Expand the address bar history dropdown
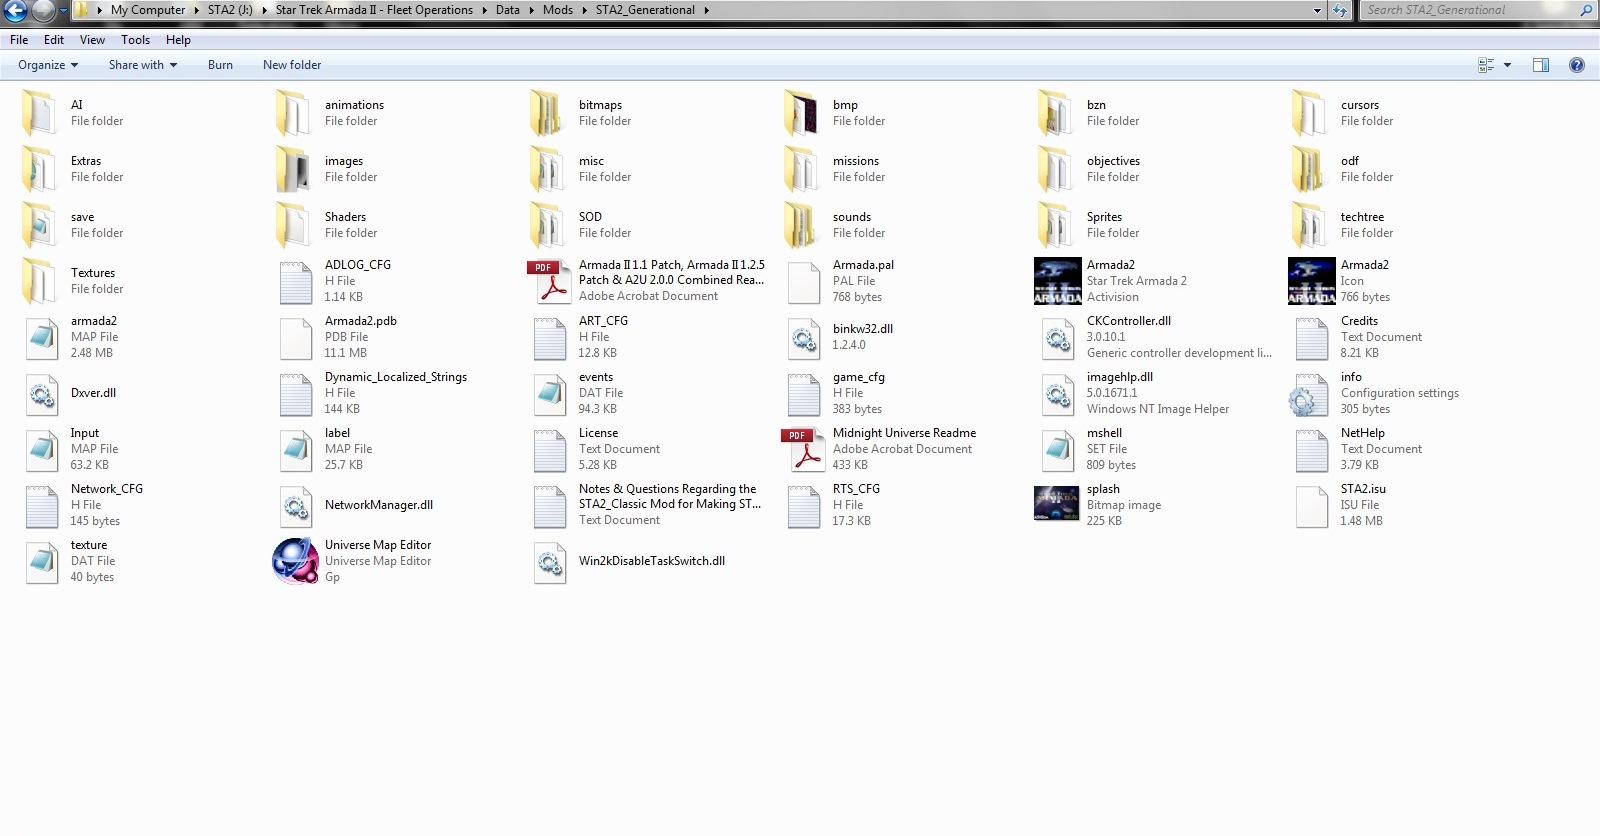 [x=1317, y=10]
